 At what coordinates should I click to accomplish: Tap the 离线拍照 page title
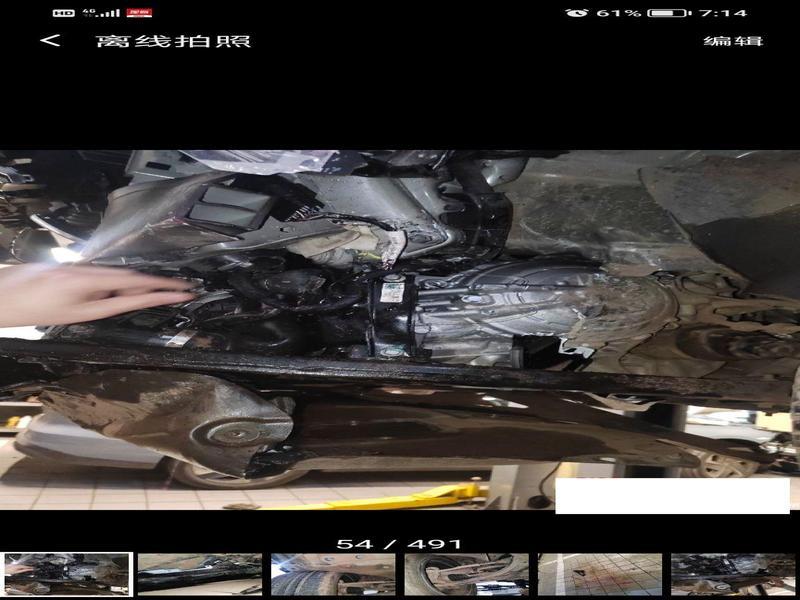(173, 41)
